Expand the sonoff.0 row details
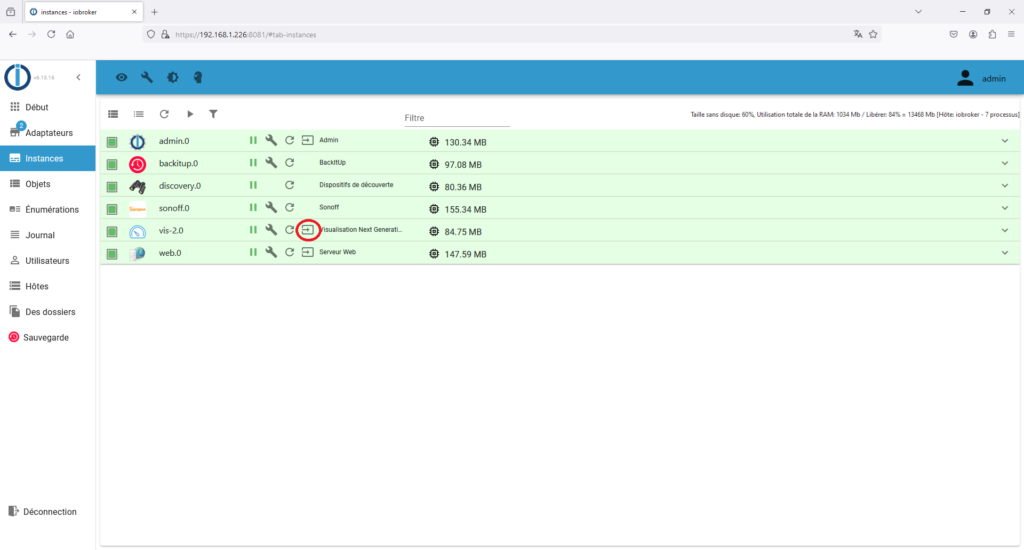 tap(1005, 208)
